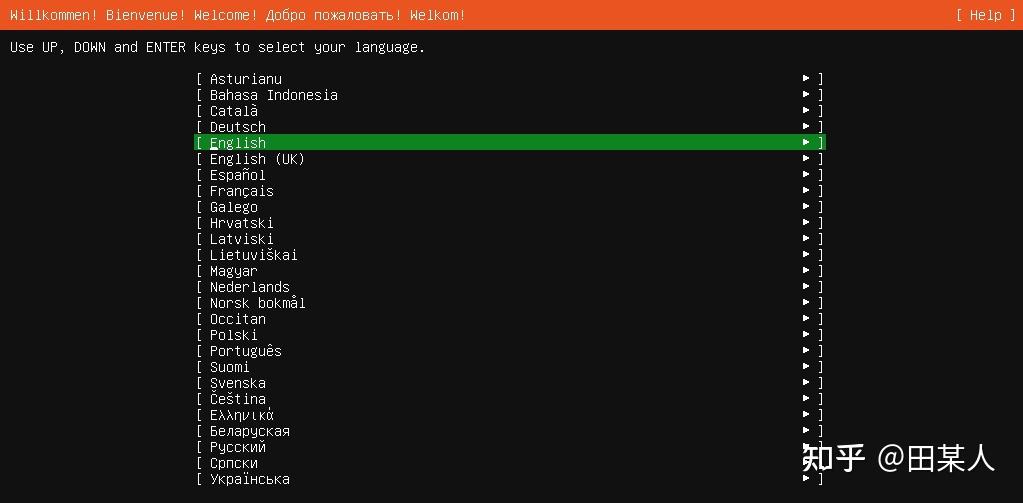Hit the arrow icon for Magyar
The image size is (1023, 503).
coord(806,271)
